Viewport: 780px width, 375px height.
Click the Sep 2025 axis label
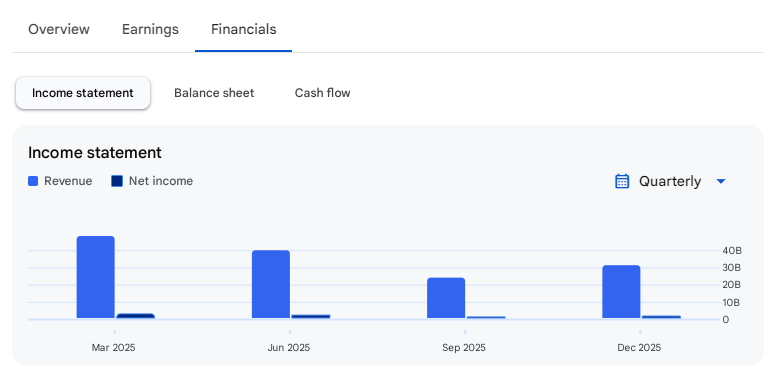tap(464, 348)
